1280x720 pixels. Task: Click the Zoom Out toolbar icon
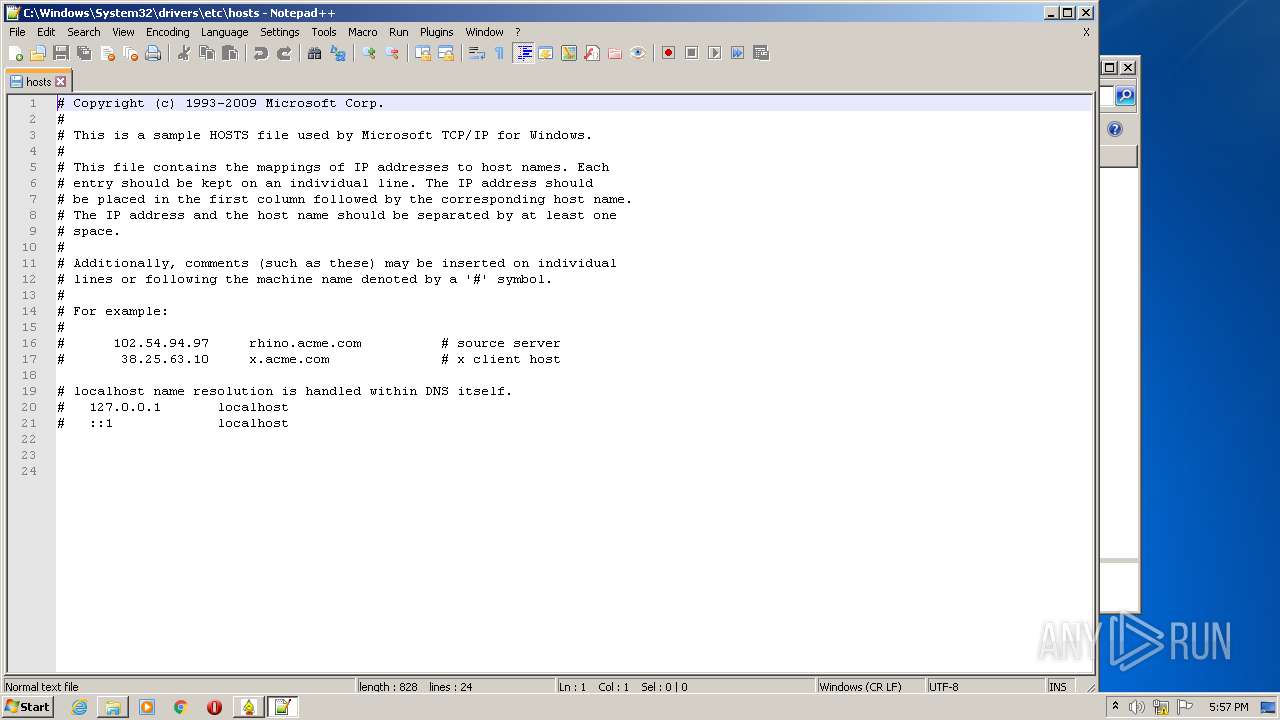[392, 53]
